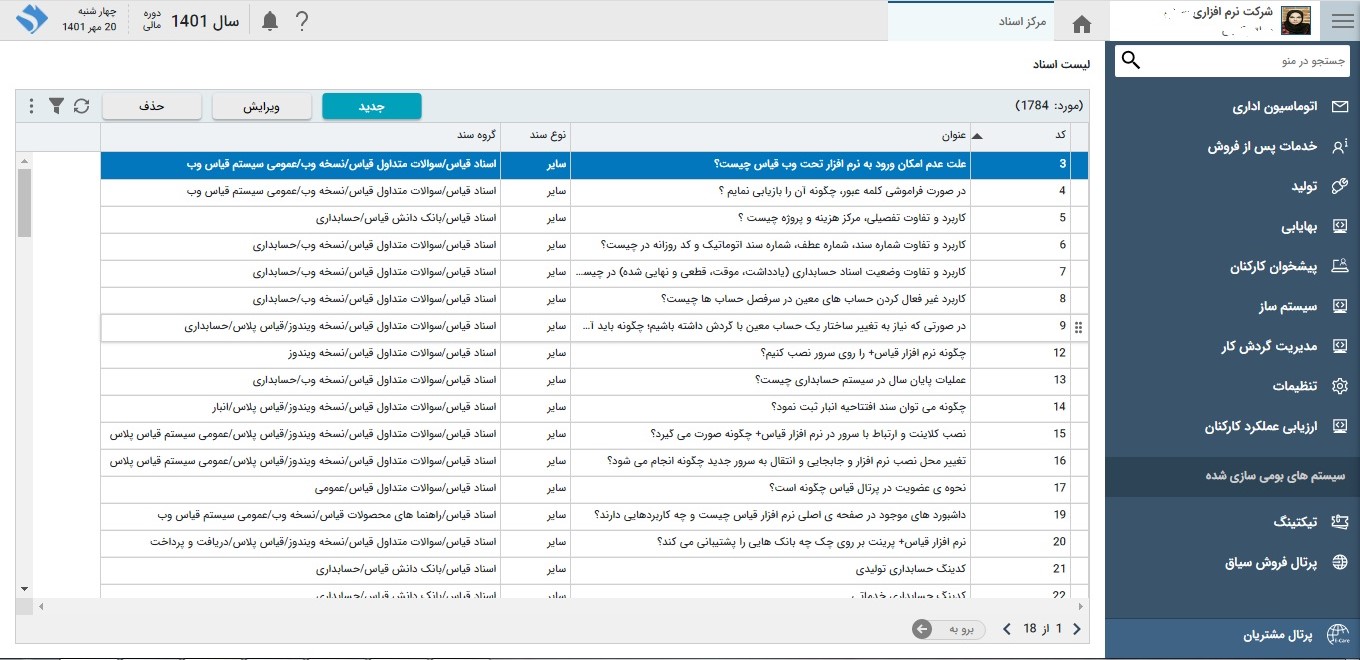Open the three-dot grid options menu
The width and height of the screenshot is (1360, 660).
click(32, 106)
